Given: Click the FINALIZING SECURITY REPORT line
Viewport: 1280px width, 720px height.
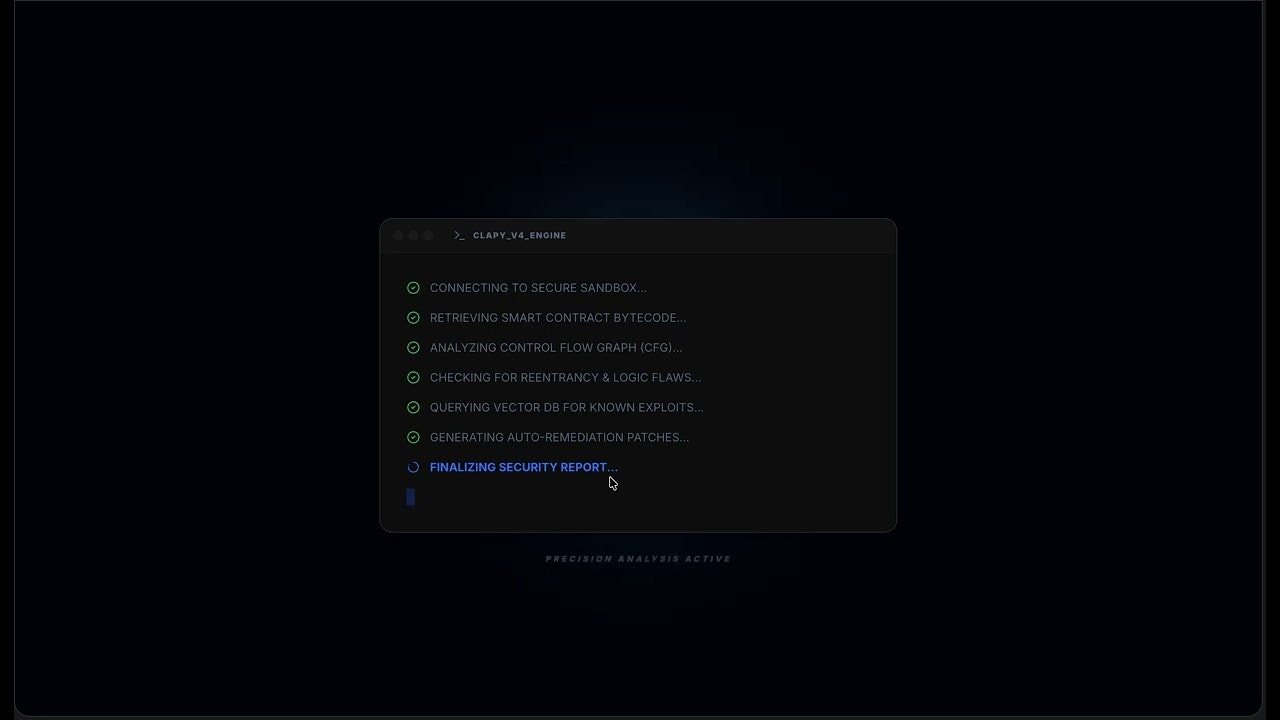Looking at the screenshot, I should pyautogui.click(x=523, y=467).
